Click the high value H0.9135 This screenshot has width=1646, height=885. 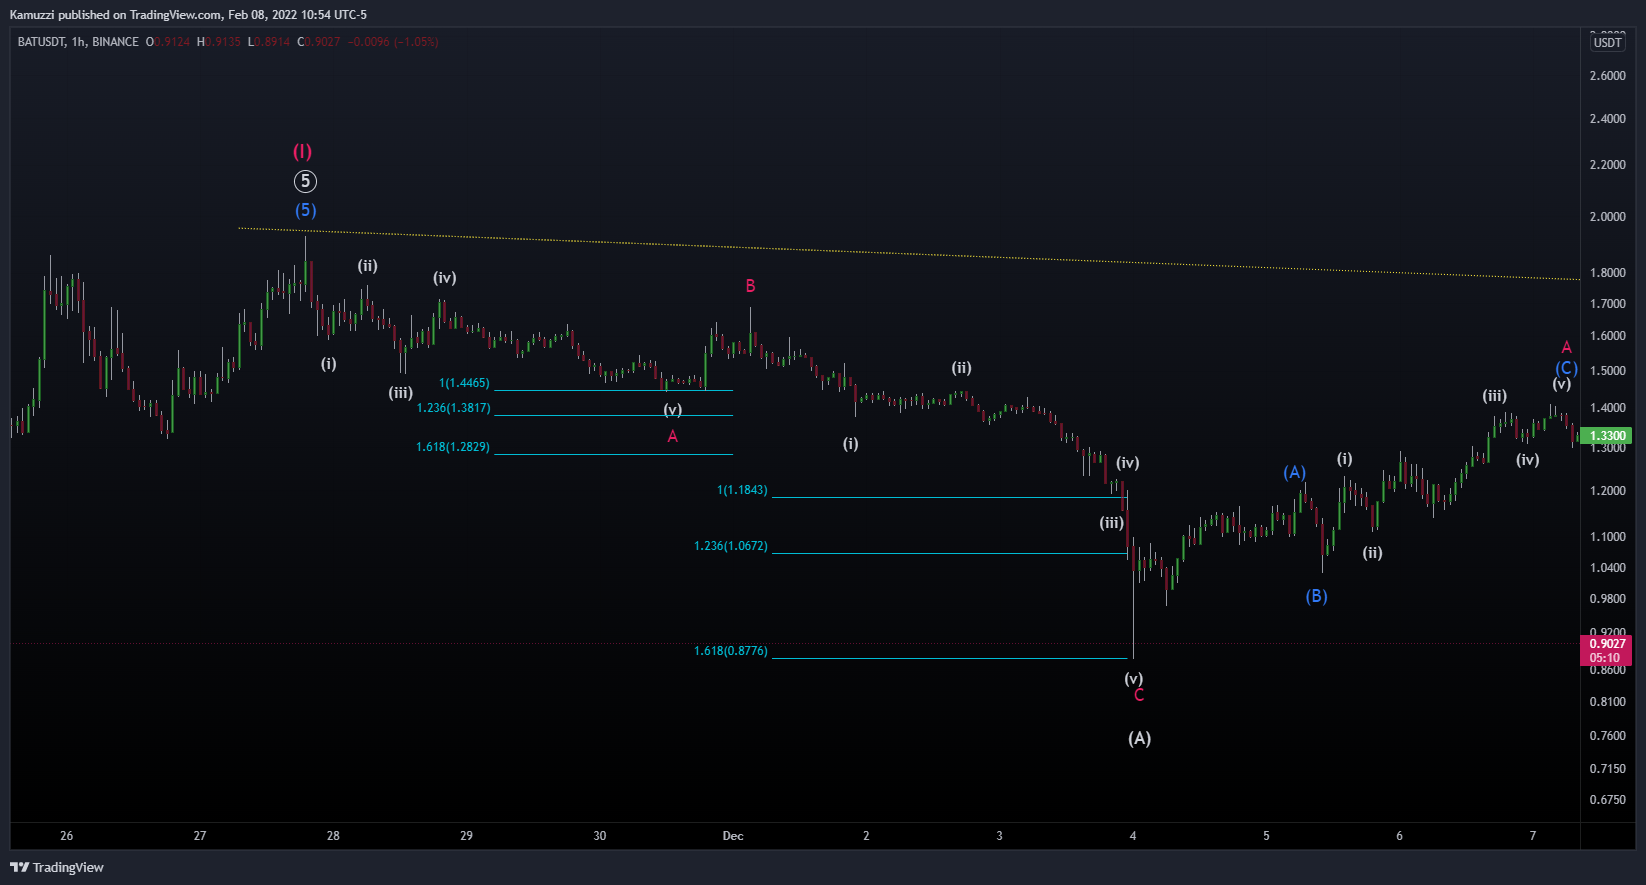click(219, 42)
